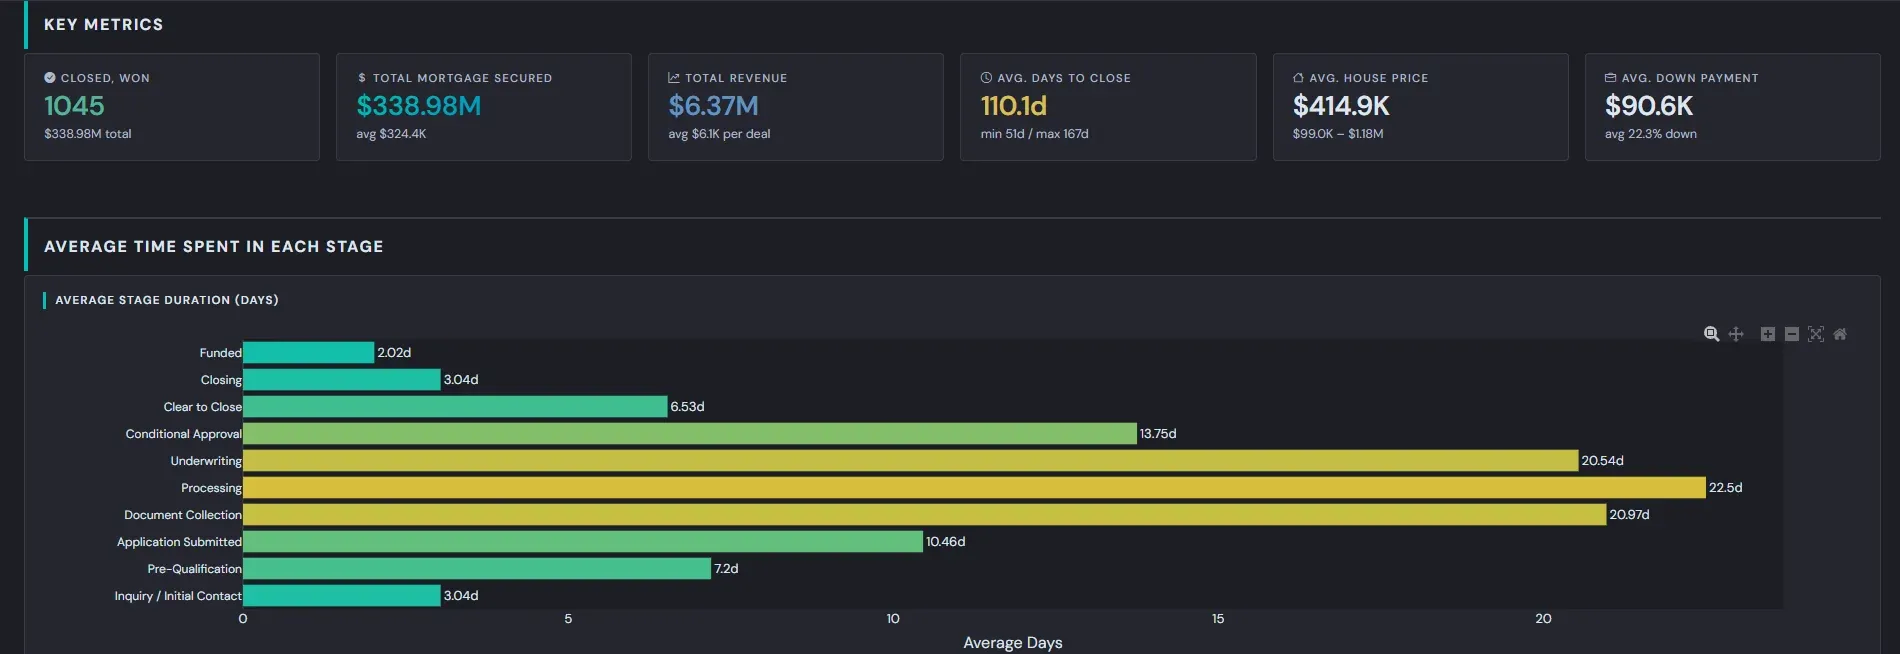Click the checkmark icon beside Closed, Won
The image size is (1900, 654).
[50, 77]
